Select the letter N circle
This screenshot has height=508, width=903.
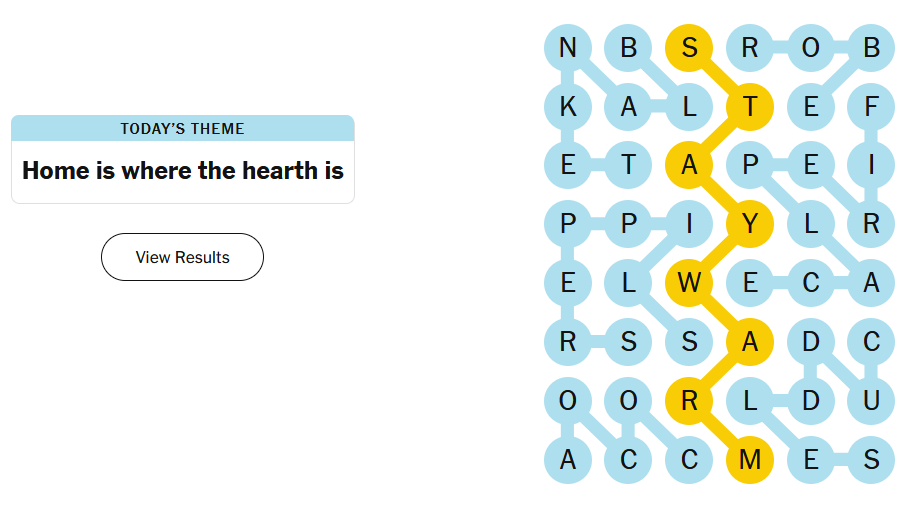(x=568, y=48)
